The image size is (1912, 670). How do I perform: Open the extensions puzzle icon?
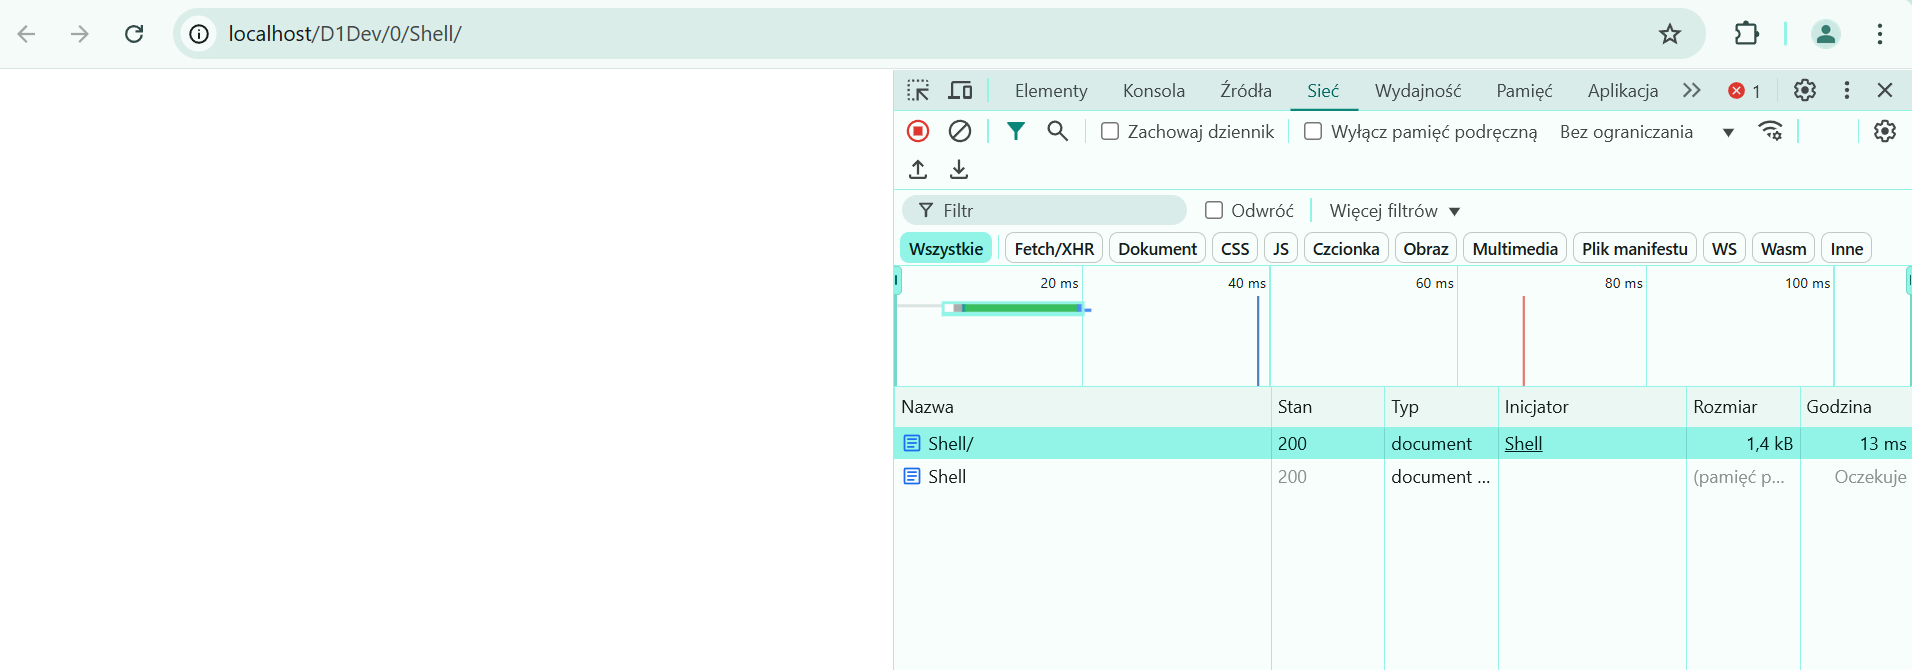pyautogui.click(x=1746, y=34)
